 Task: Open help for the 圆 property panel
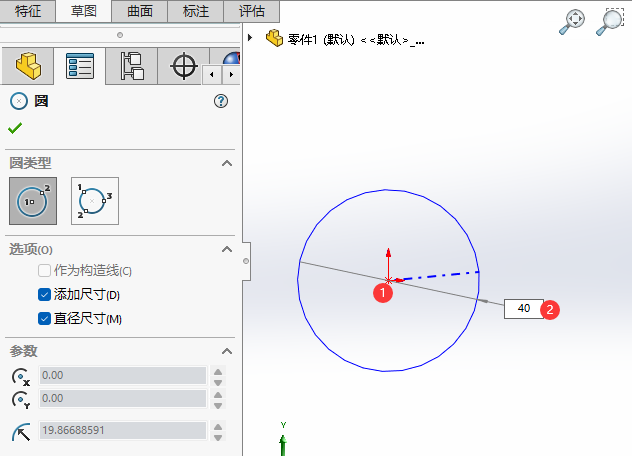pyautogui.click(x=221, y=101)
